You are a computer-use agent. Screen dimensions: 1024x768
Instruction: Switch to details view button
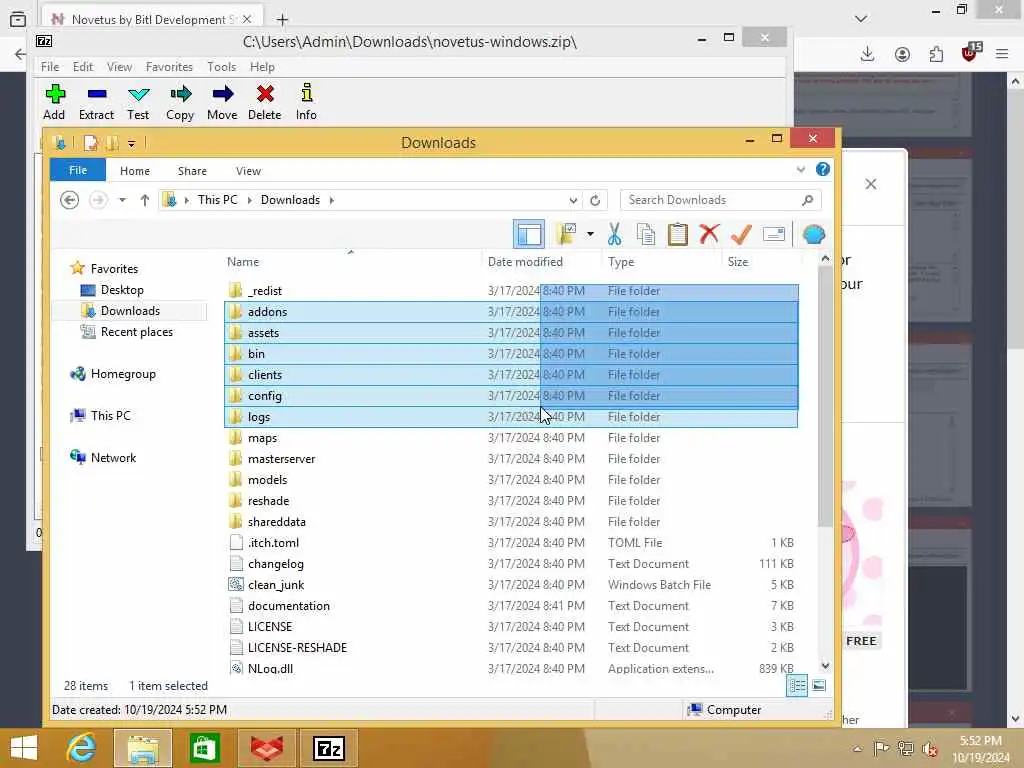(x=797, y=686)
